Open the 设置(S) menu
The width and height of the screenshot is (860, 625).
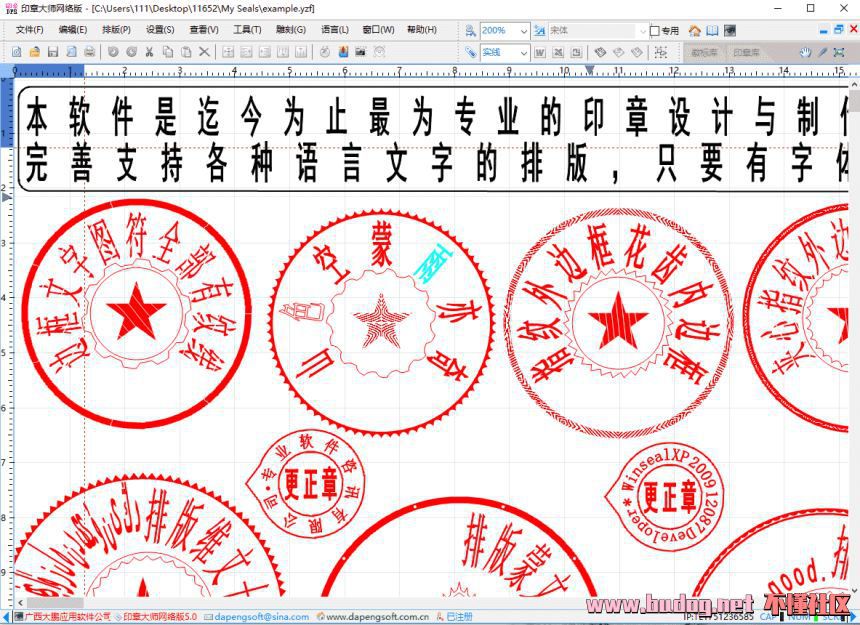[x=160, y=30]
